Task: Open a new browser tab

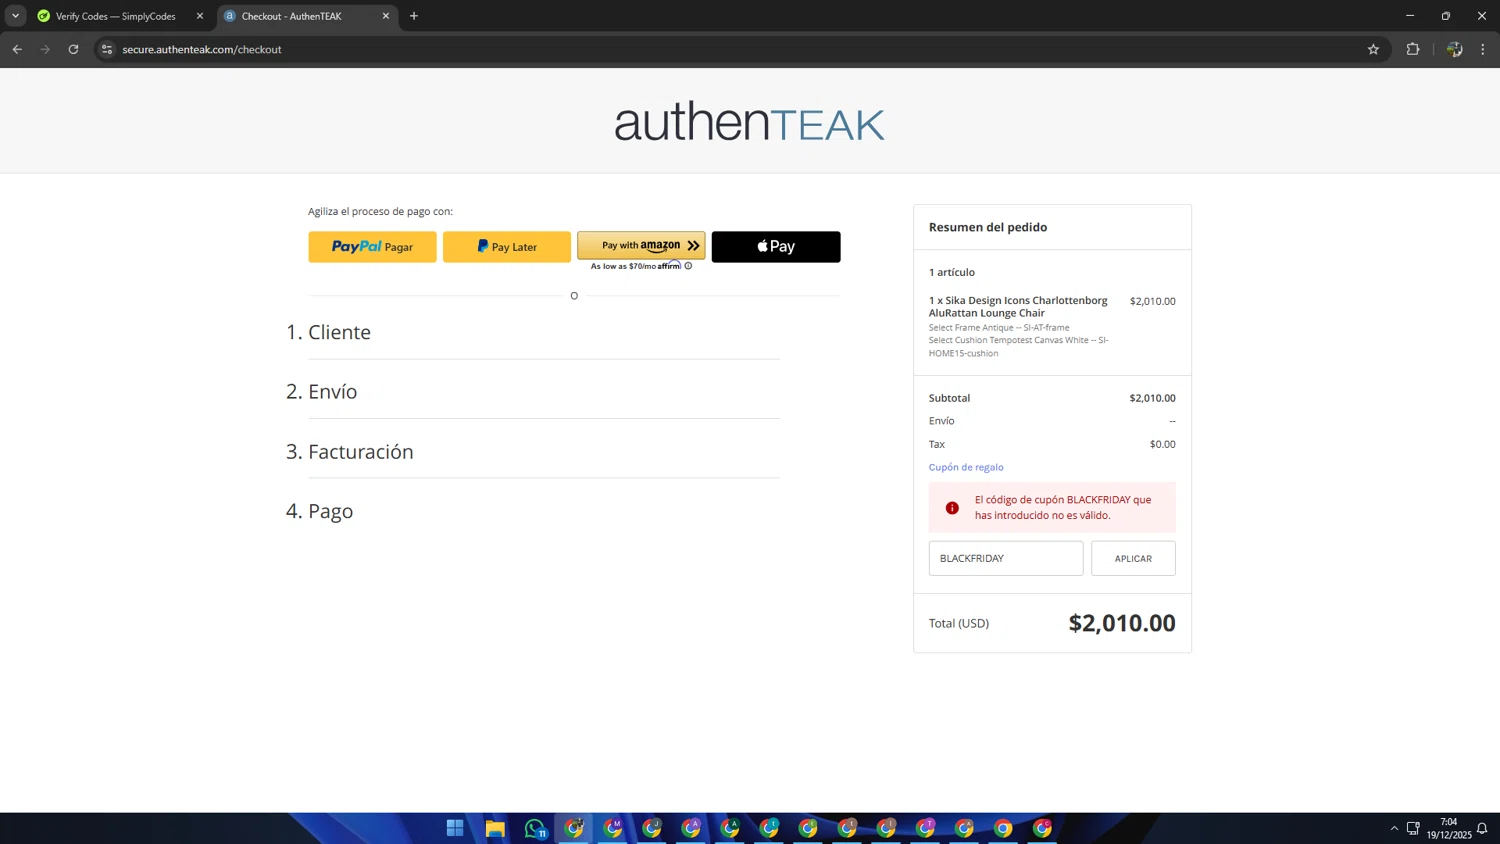Action: [x=414, y=16]
